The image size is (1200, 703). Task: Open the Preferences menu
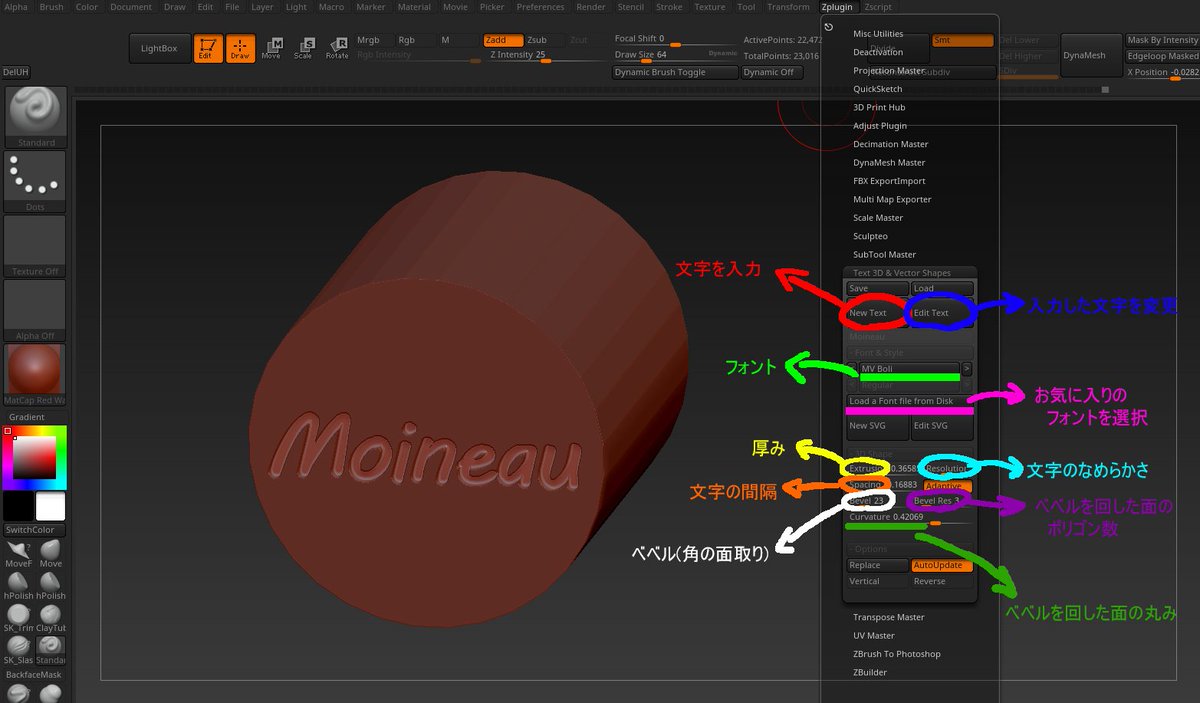click(540, 7)
